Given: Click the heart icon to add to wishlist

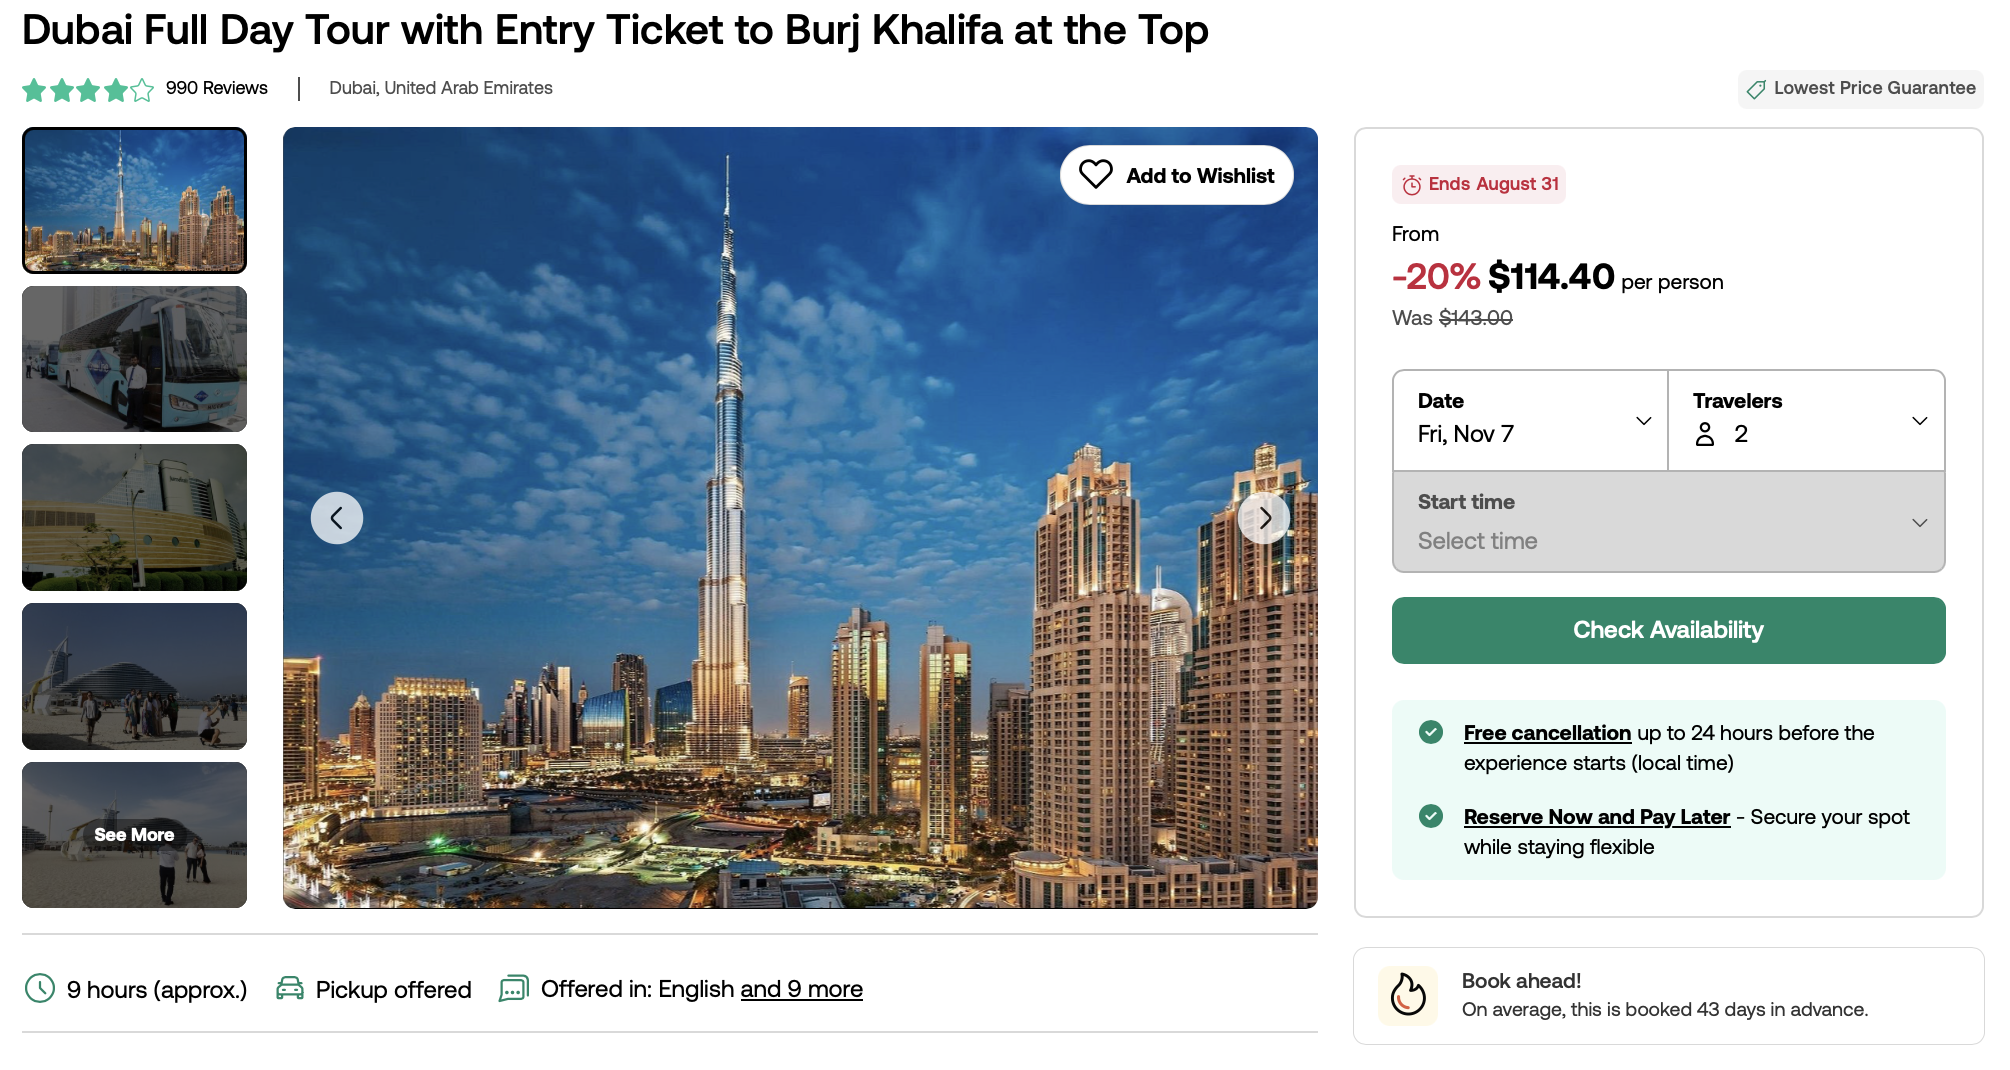Looking at the screenshot, I should [1095, 175].
